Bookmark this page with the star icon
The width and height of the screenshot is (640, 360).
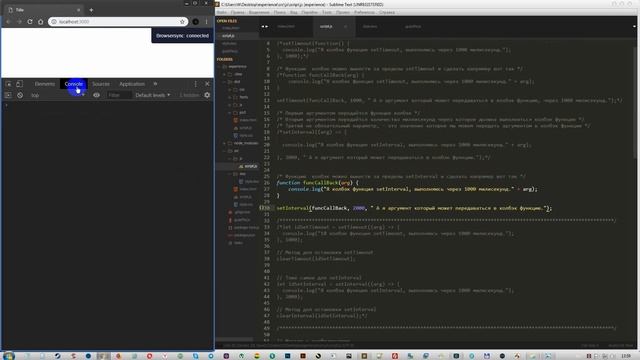click(182, 22)
